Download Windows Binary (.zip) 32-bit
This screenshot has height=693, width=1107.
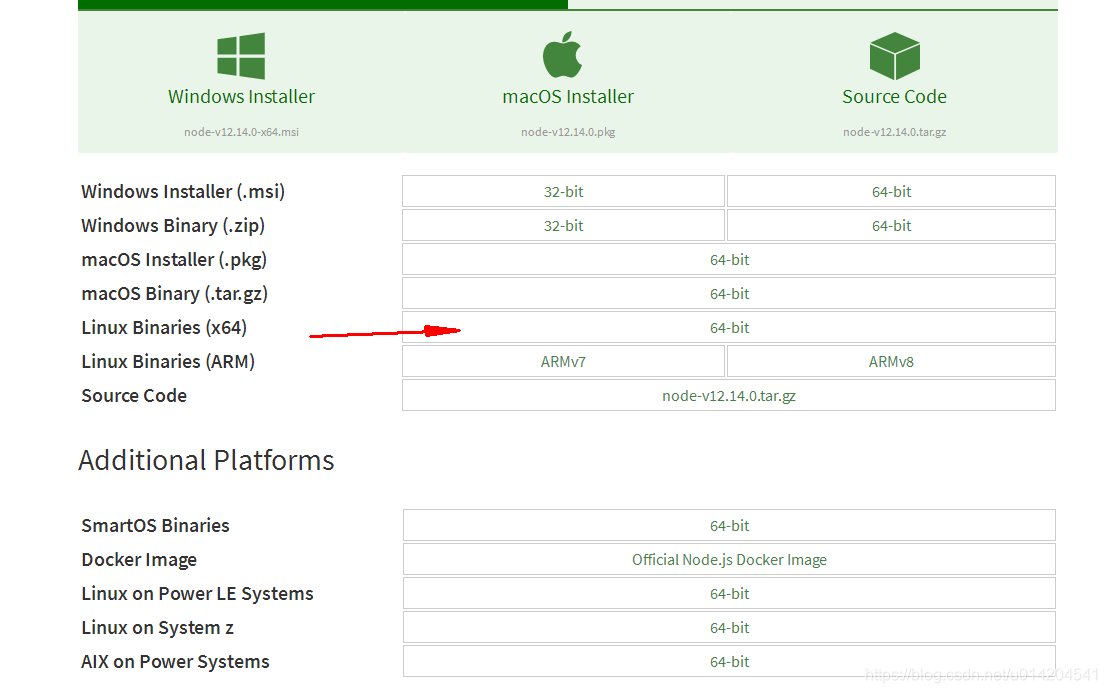pyautogui.click(x=563, y=226)
